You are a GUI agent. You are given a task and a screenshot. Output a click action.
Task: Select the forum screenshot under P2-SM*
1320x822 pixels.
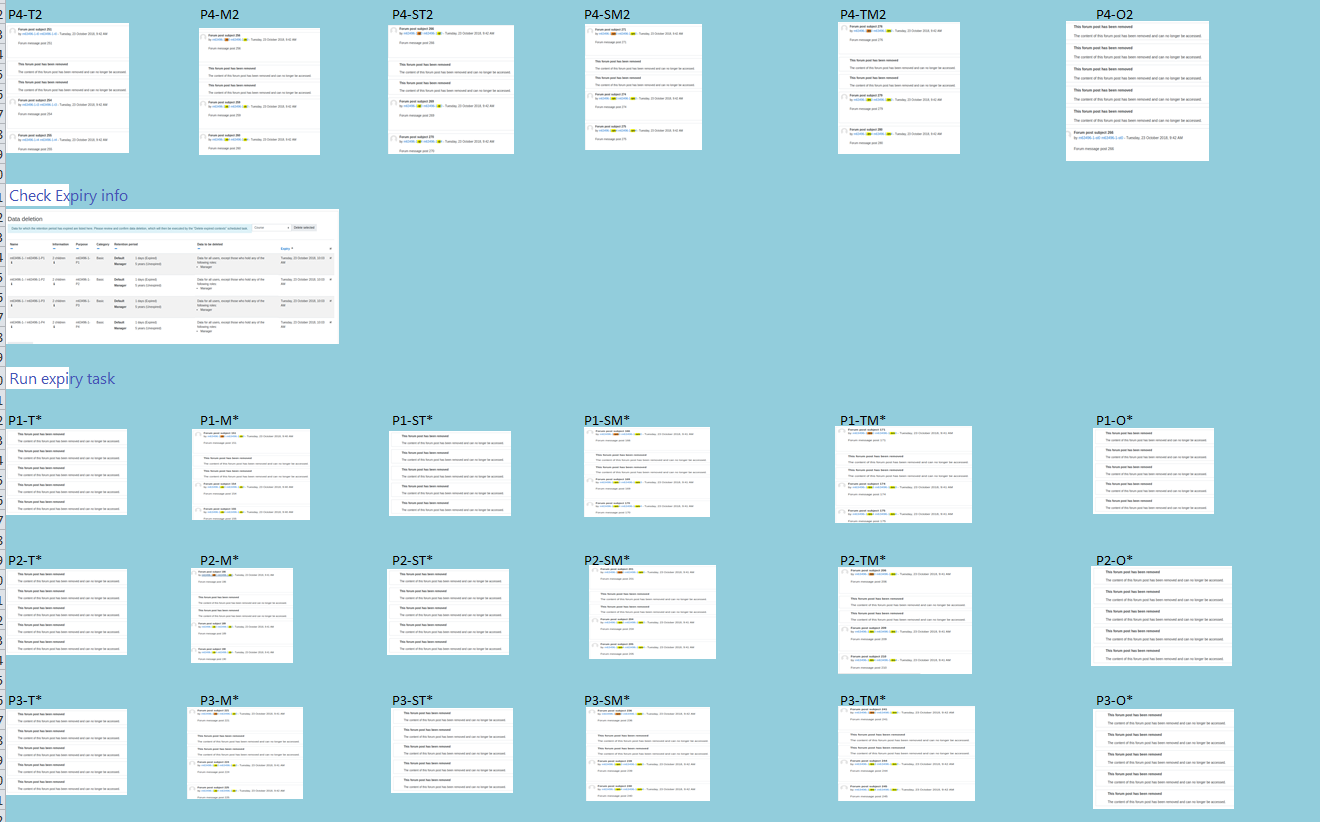(x=651, y=612)
